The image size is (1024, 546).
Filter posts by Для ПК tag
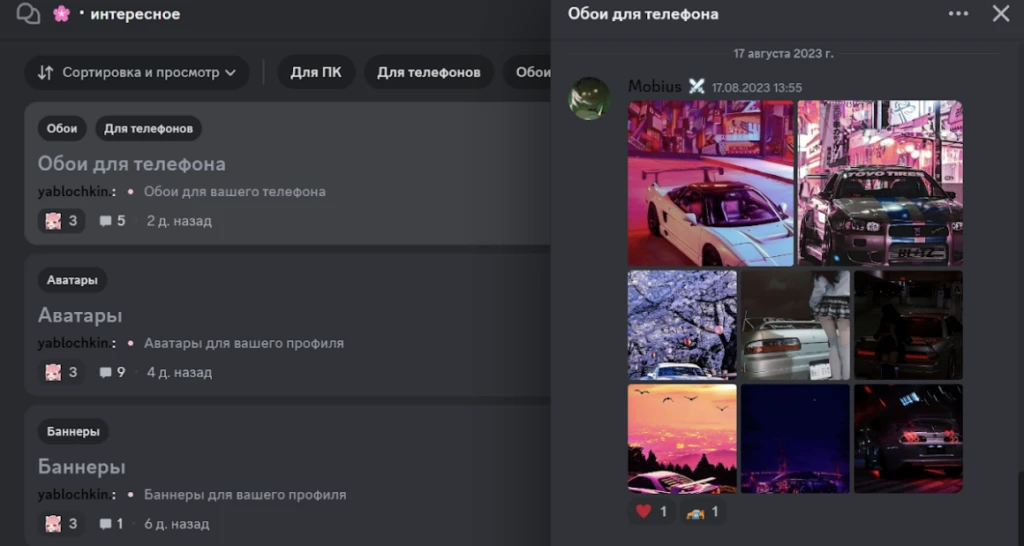pyautogui.click(x=316, y=72)
